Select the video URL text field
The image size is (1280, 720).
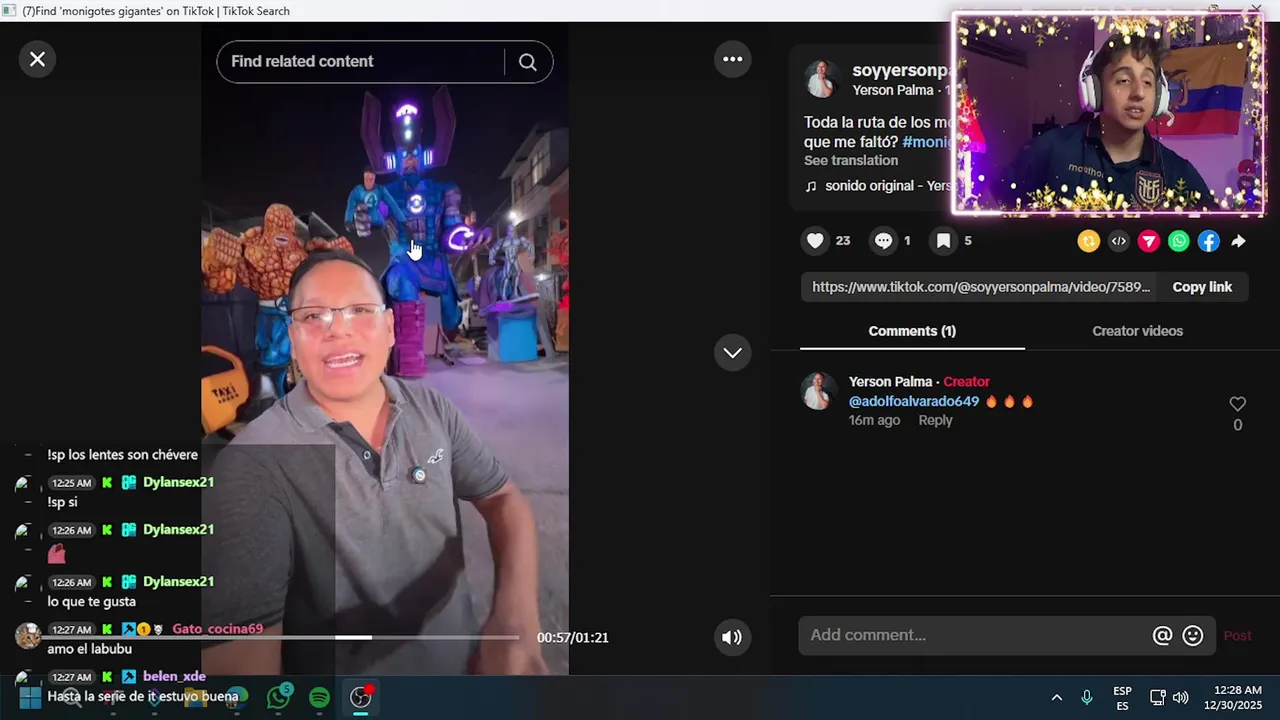pyautogui.click(x=980, y=287)
